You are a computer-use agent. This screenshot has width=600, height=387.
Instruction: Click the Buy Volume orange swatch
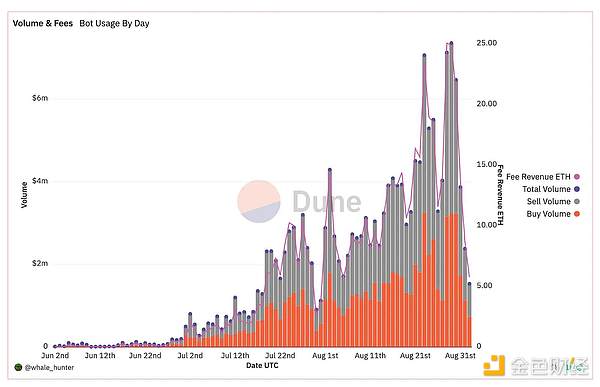tap(577, 214)
